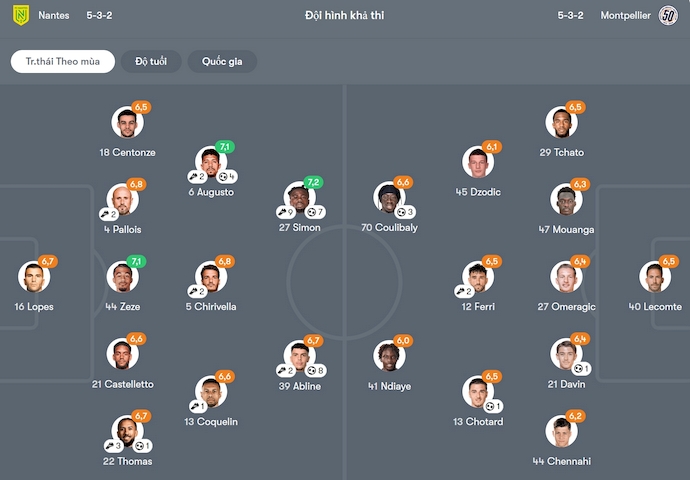
Task: Switch to the Độ tuổi tab
Action: 152,62
